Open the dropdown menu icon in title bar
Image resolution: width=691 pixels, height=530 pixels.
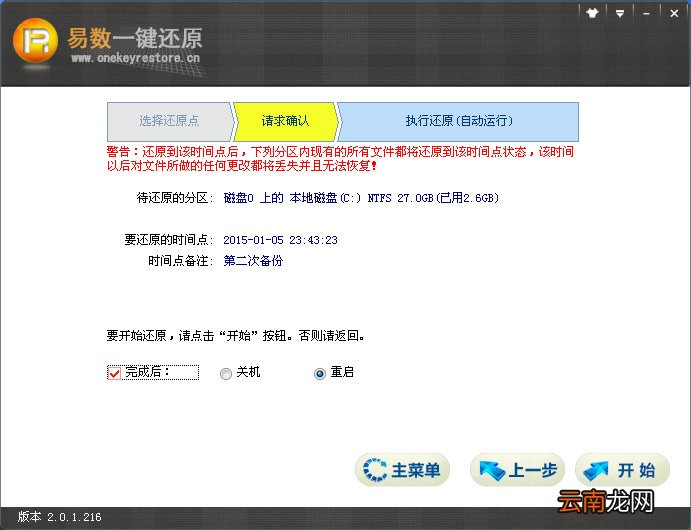click(x=620, y=13)
